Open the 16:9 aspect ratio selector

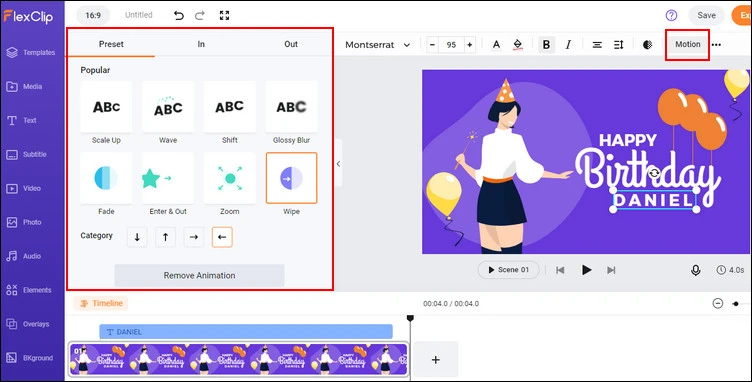(93, 15)
